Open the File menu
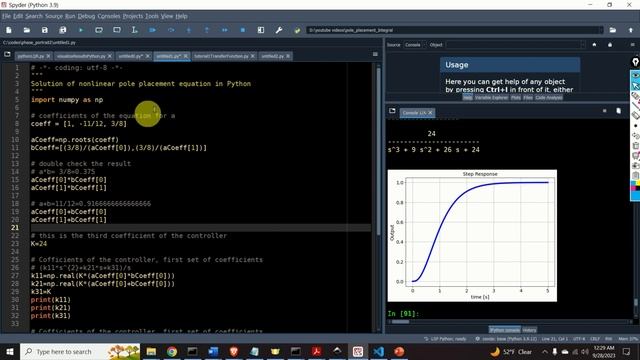 6,16
